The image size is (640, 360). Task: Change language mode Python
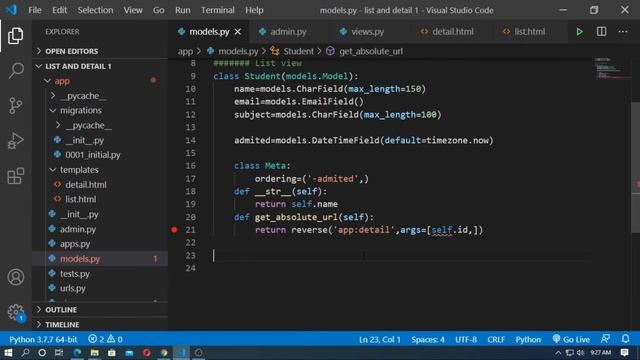click(528, 339)
